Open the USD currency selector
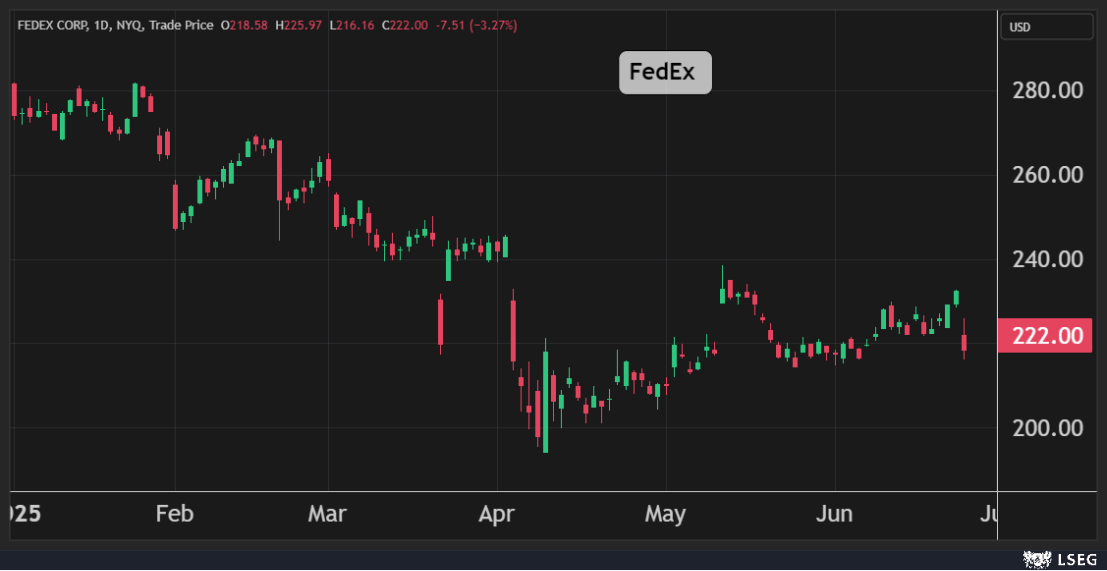This screenshot has width=1107, height=571. pyautogui.click(x=1047, y=27)
